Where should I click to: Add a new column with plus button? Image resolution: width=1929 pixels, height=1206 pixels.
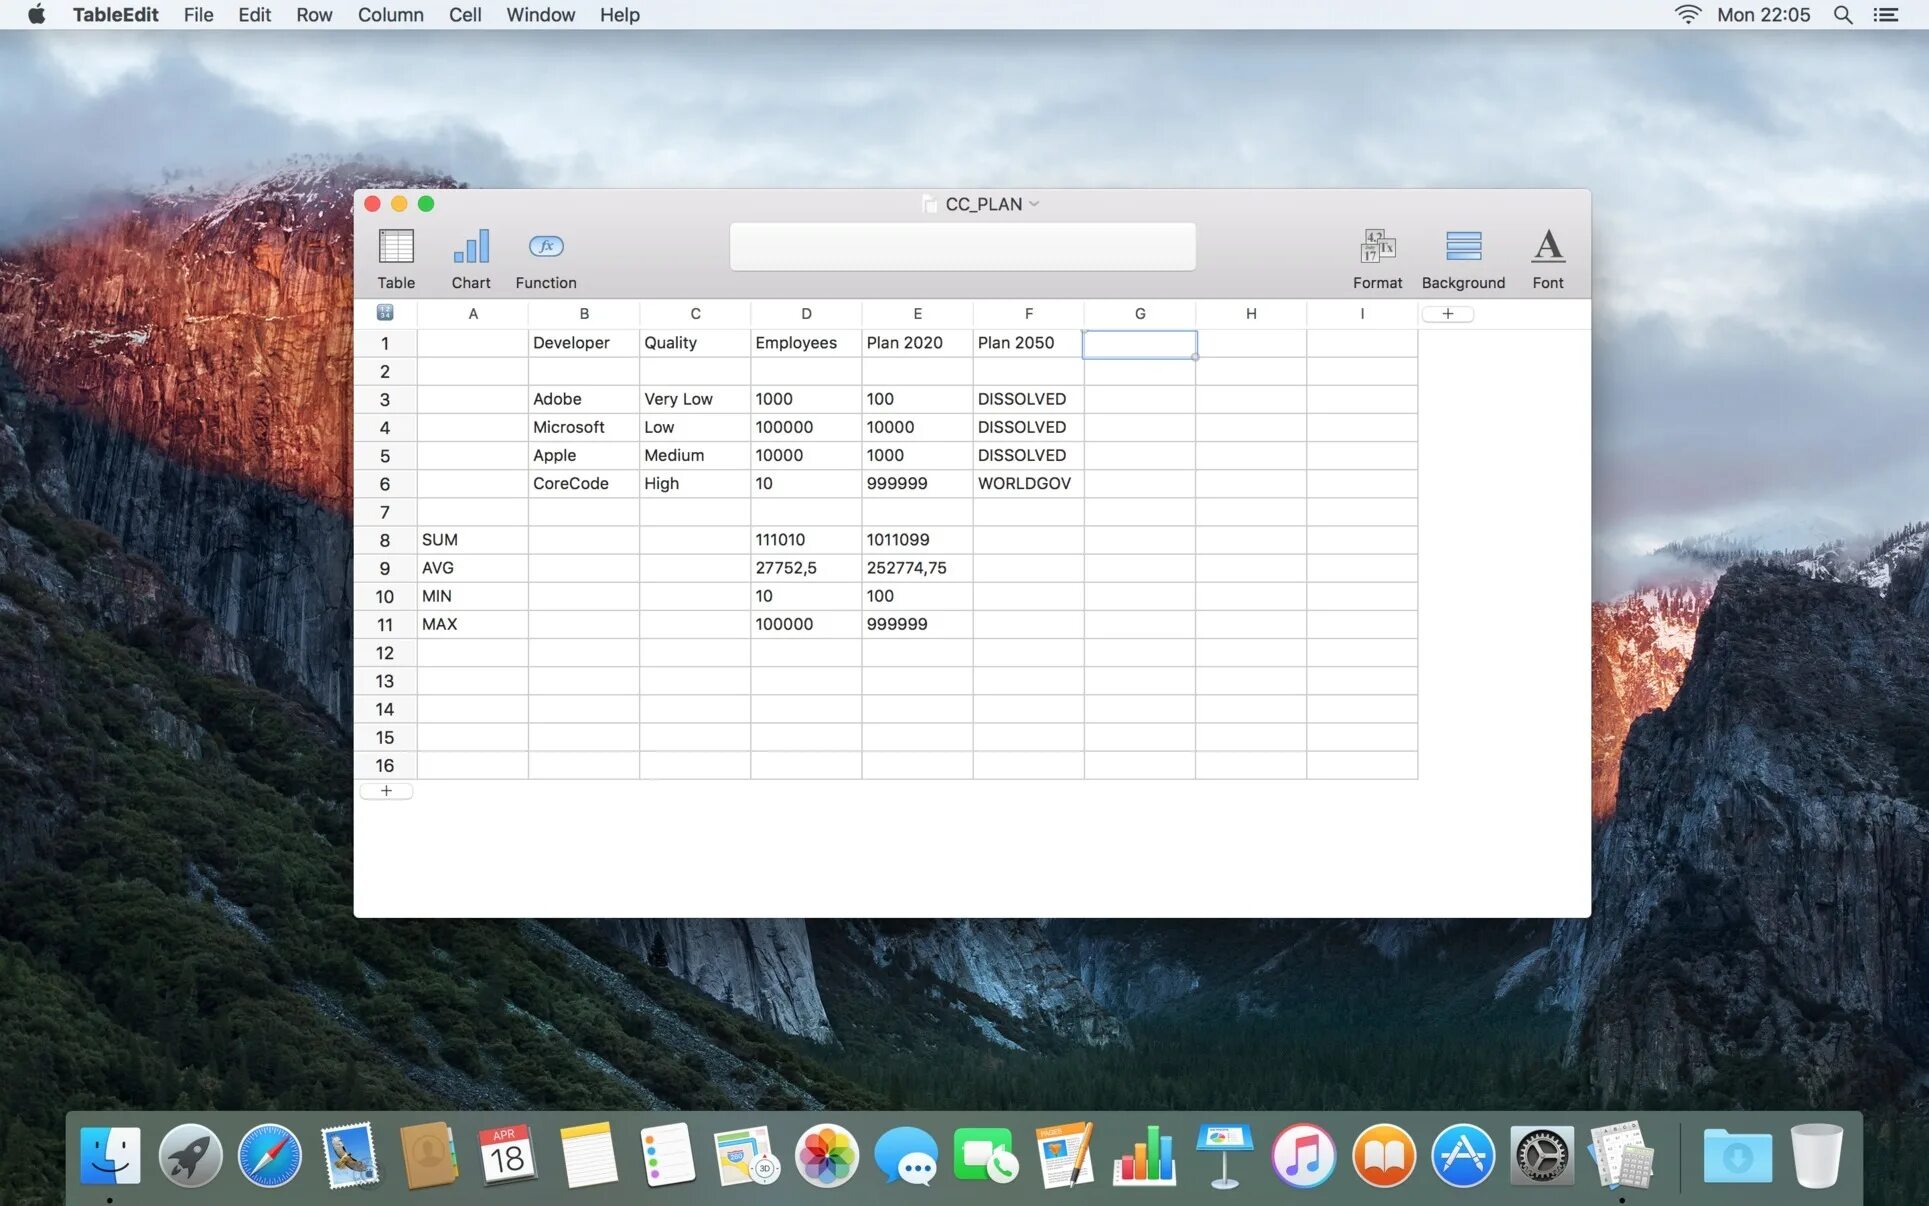point(1447,314)
